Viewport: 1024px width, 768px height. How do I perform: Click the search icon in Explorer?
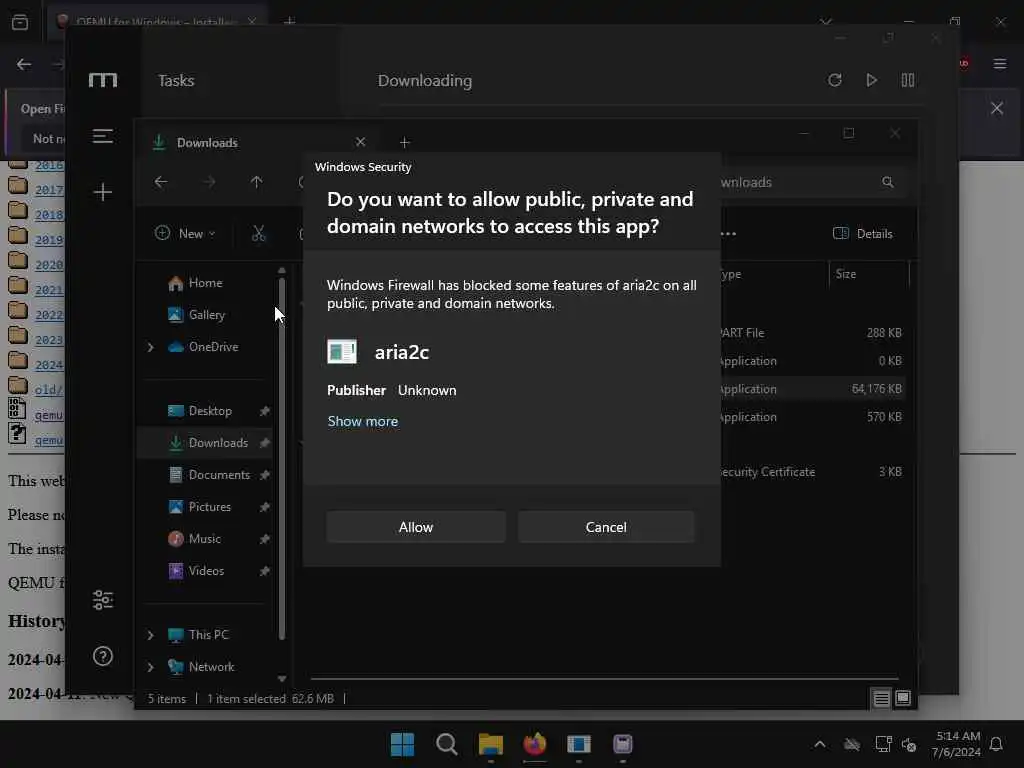tap(888, 182)
